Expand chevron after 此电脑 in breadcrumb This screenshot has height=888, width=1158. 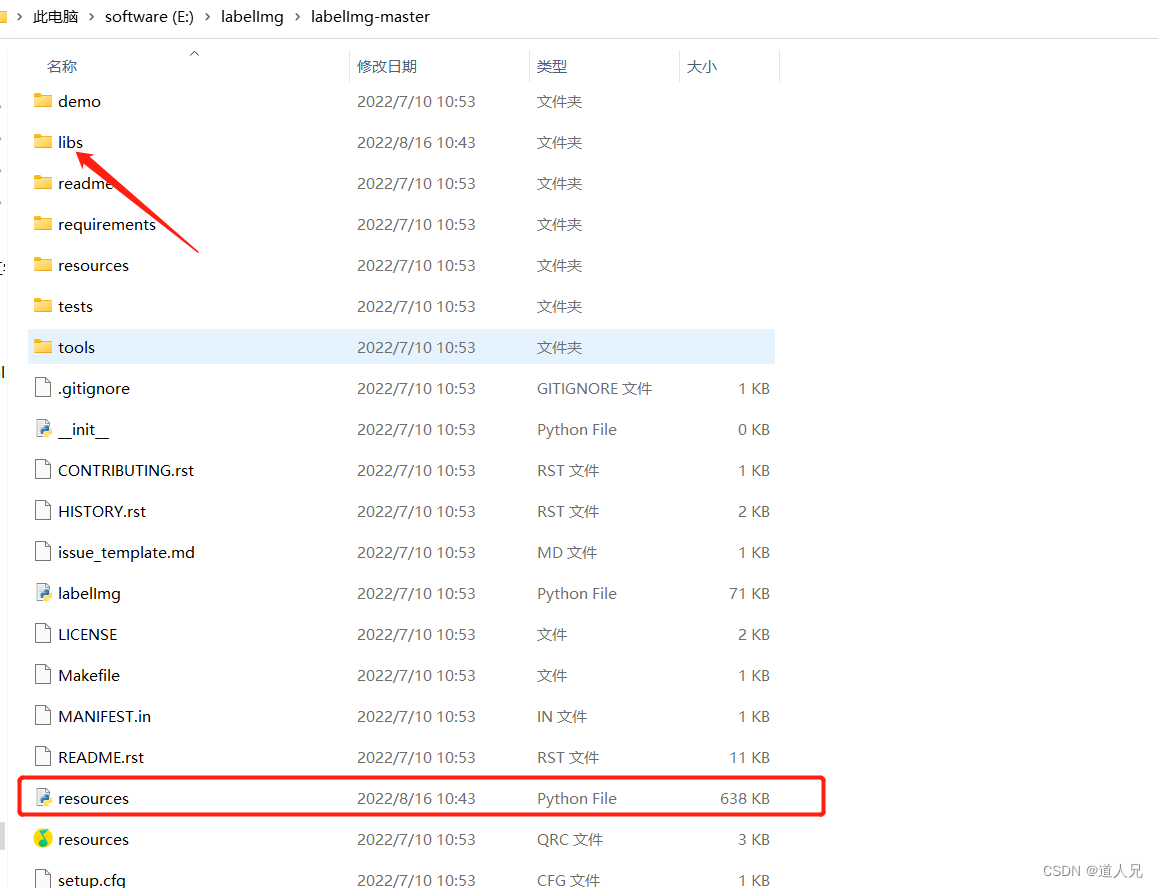click(92, 16)
